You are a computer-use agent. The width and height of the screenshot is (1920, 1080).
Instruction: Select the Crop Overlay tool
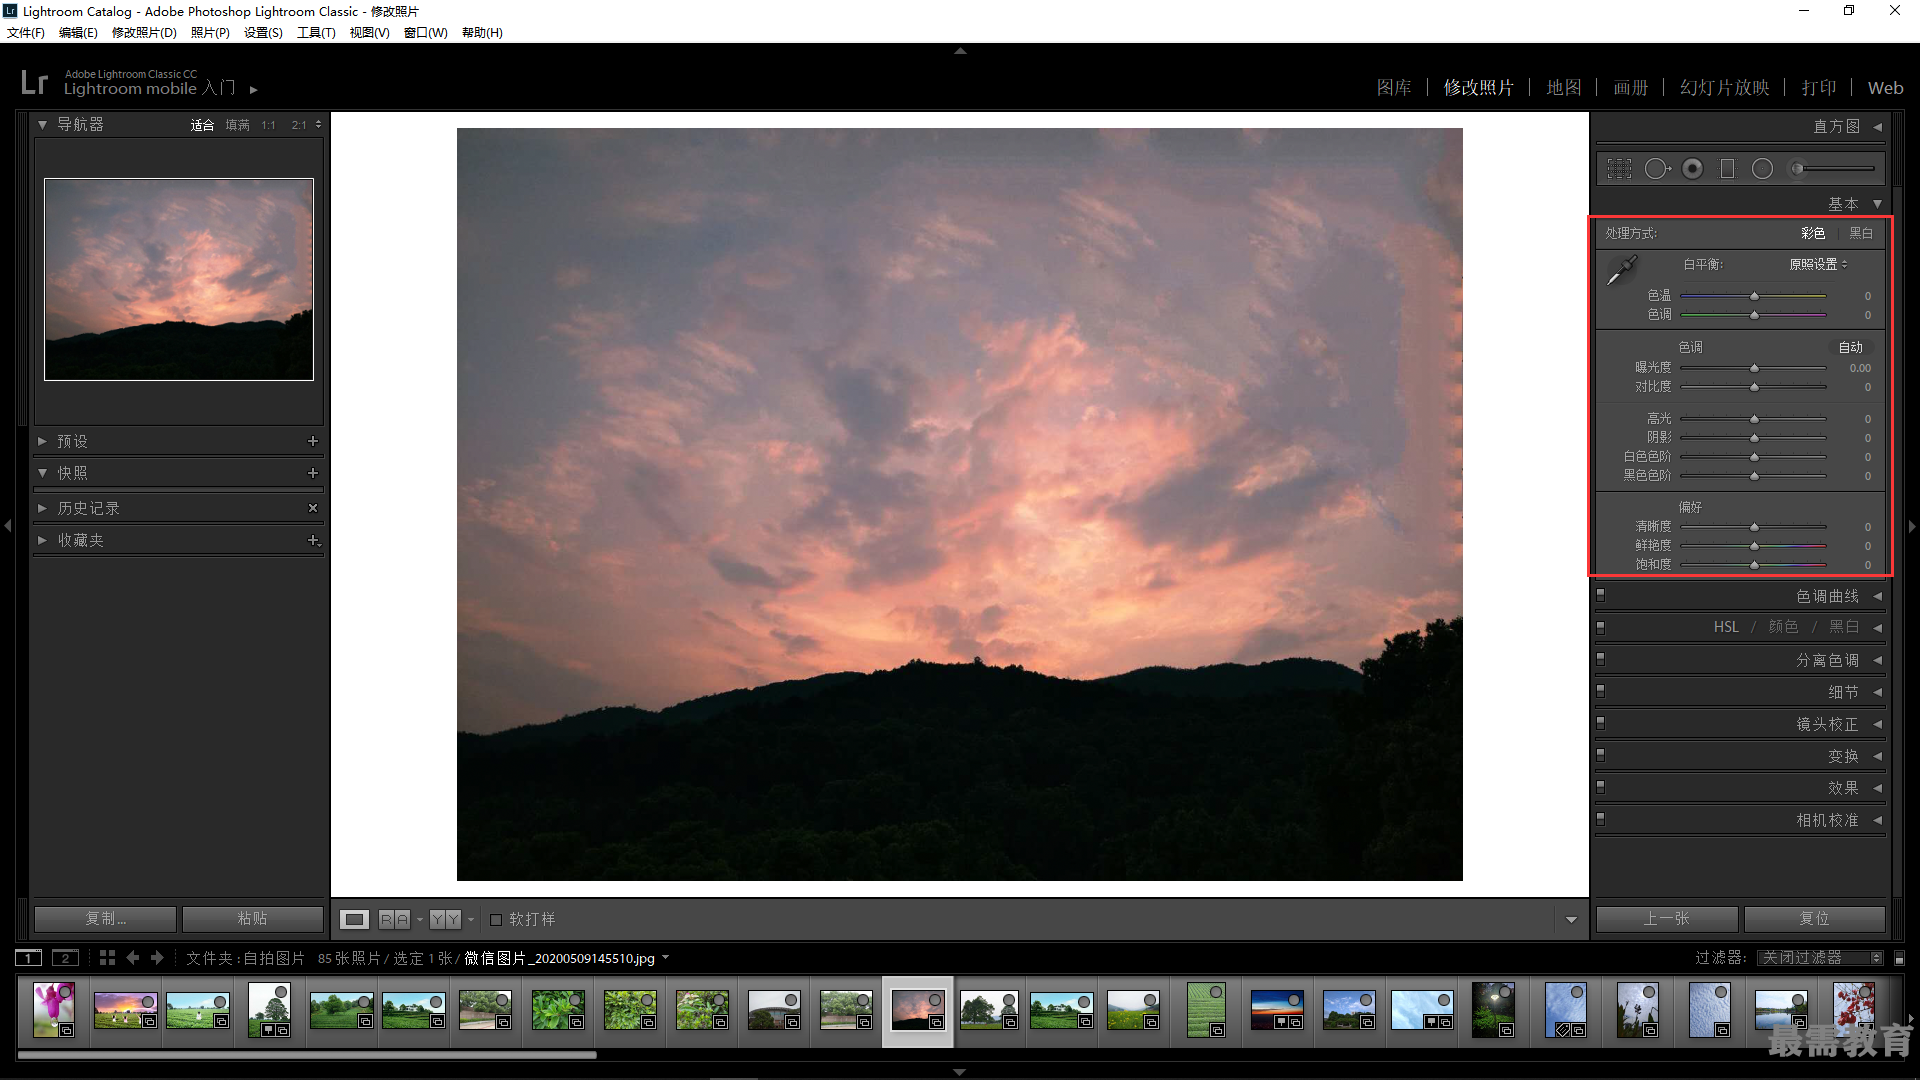click(x=1619, y=169)
